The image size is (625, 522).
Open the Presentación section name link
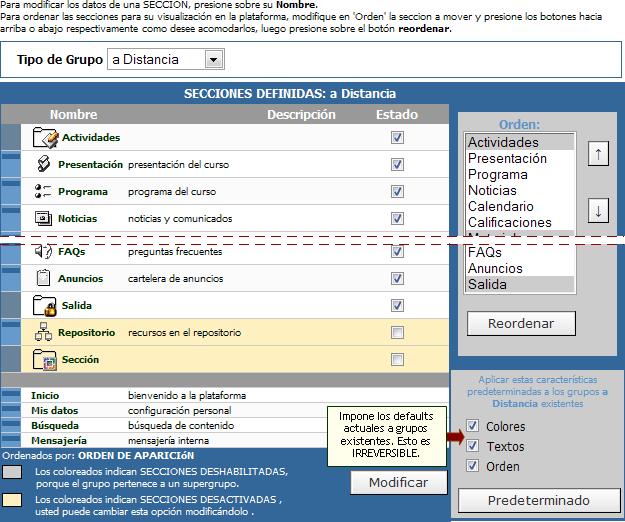point(90,164)
